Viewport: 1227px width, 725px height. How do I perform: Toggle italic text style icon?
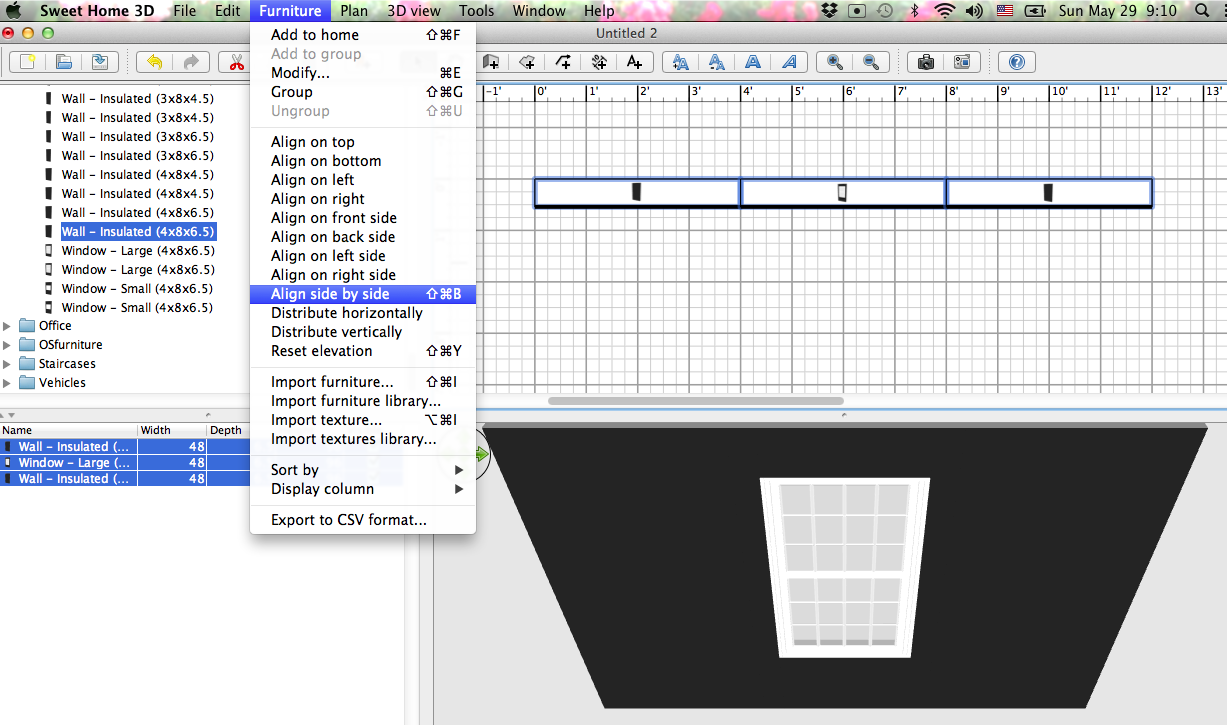pos(789,62)
